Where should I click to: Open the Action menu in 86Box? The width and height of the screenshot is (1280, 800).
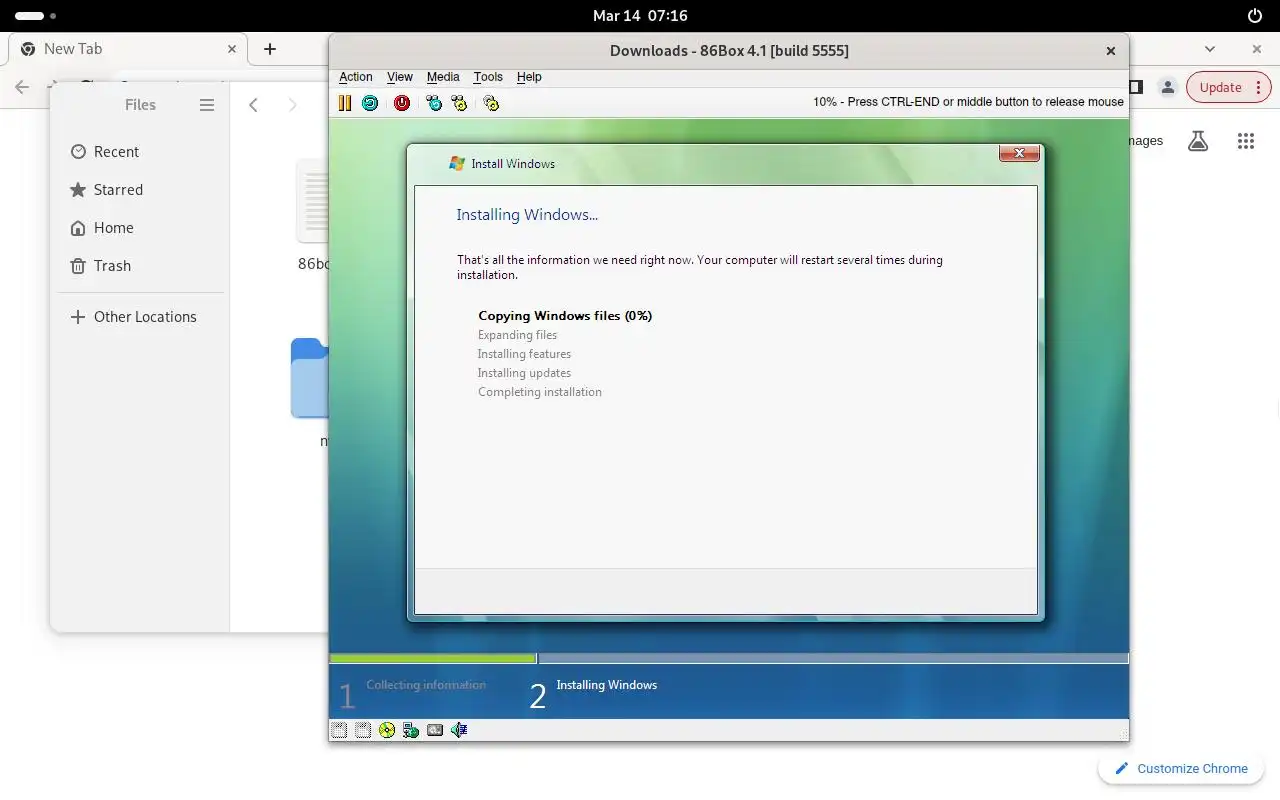[x=355, y=77]
